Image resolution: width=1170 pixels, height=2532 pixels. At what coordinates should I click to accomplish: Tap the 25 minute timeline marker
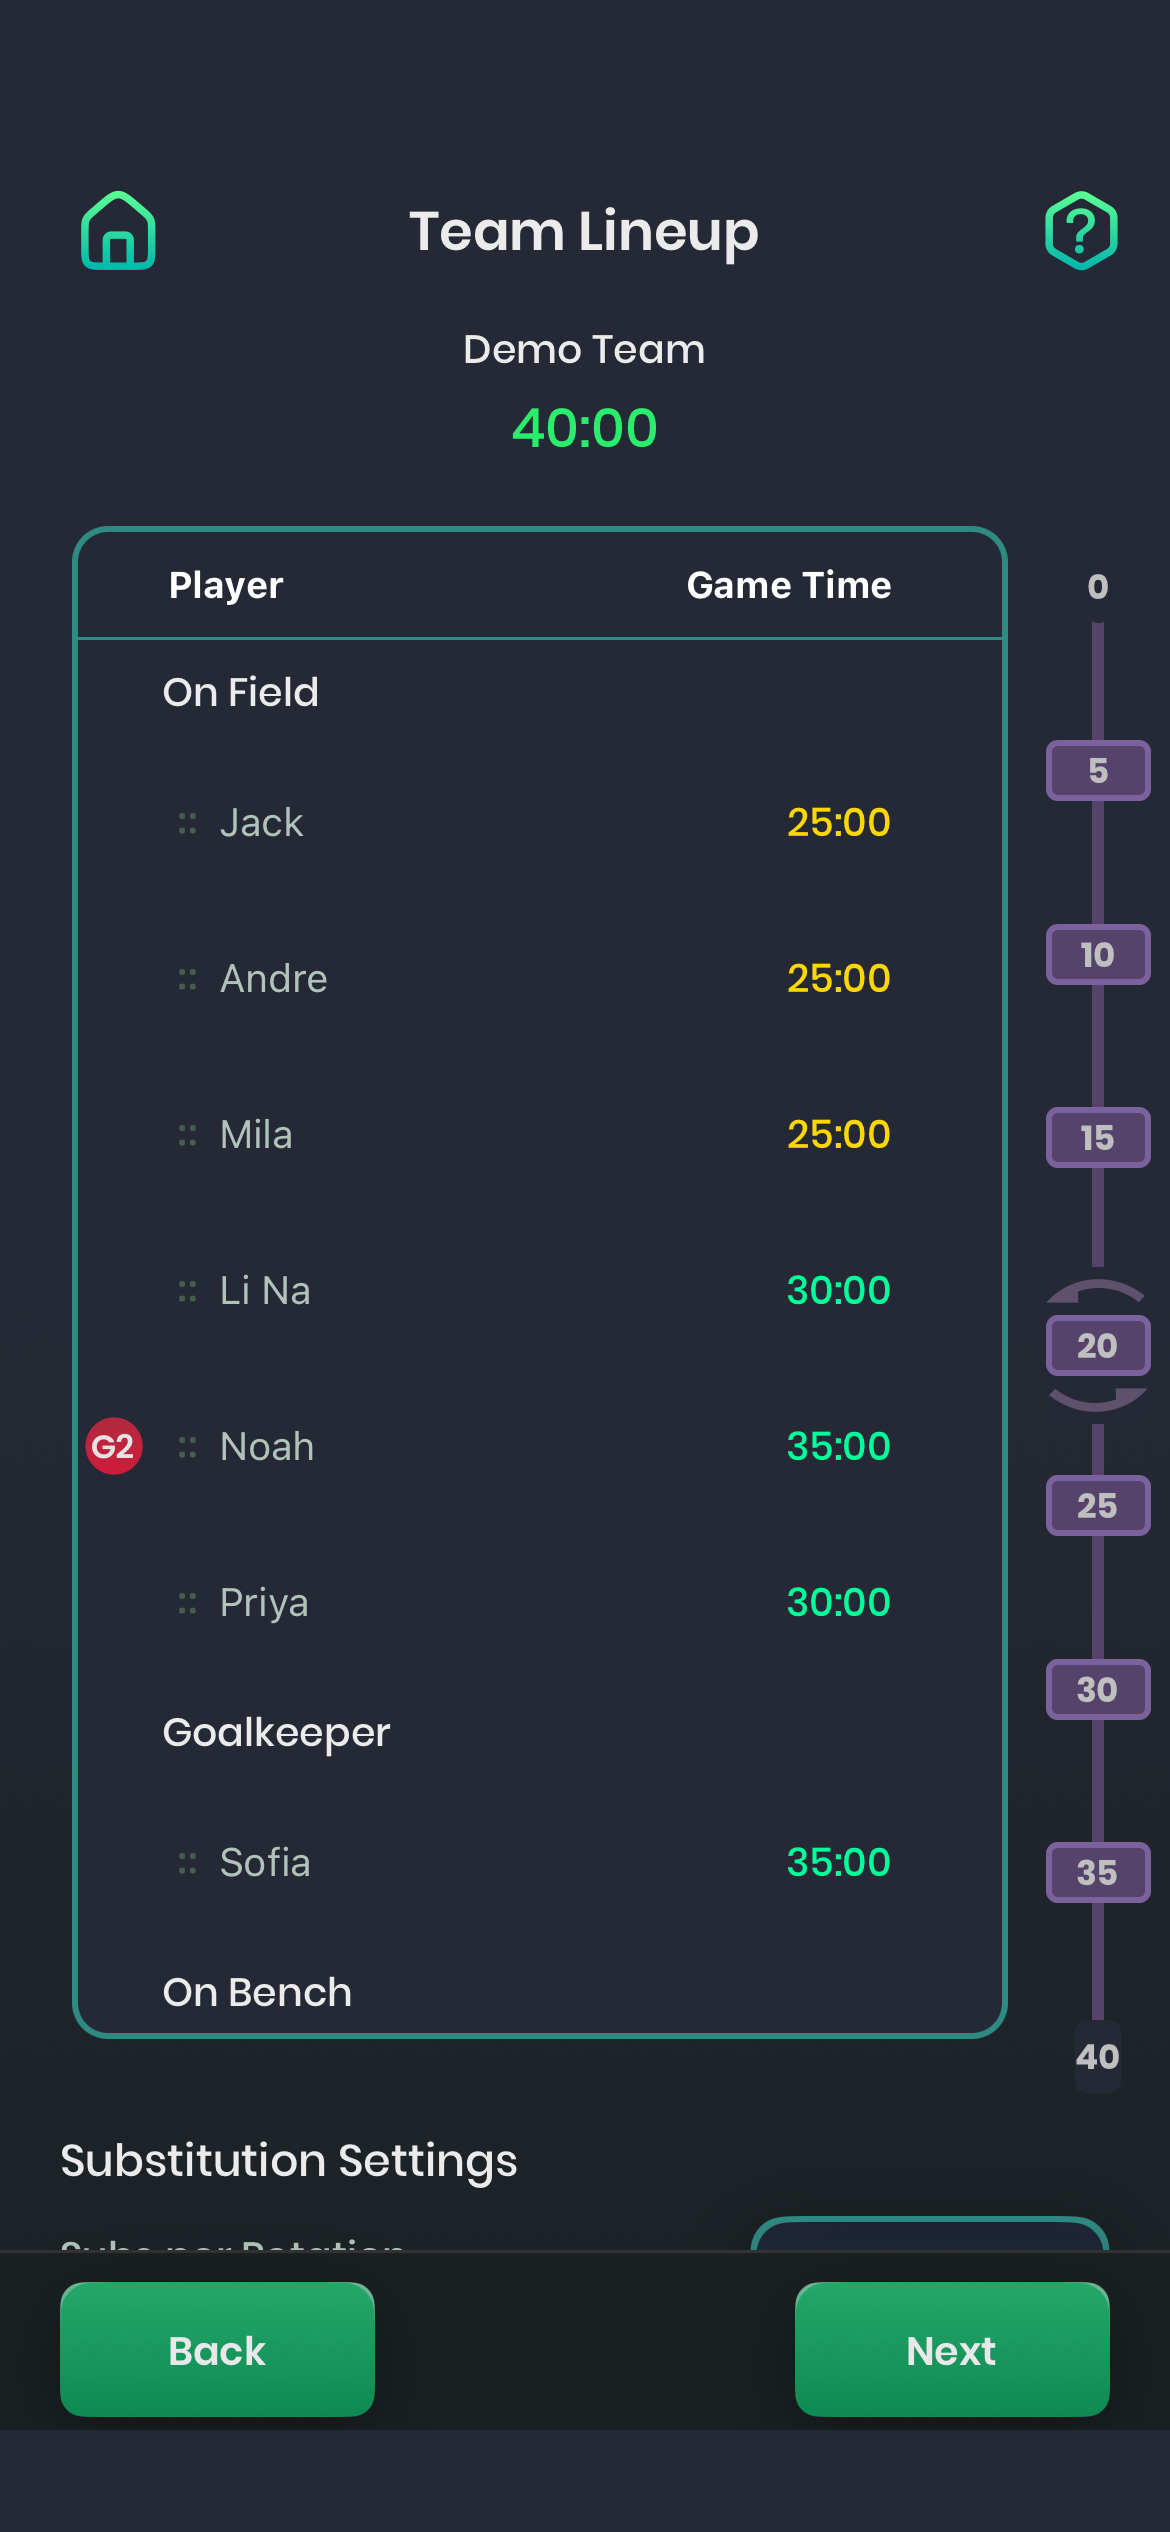[1098, 1505]
